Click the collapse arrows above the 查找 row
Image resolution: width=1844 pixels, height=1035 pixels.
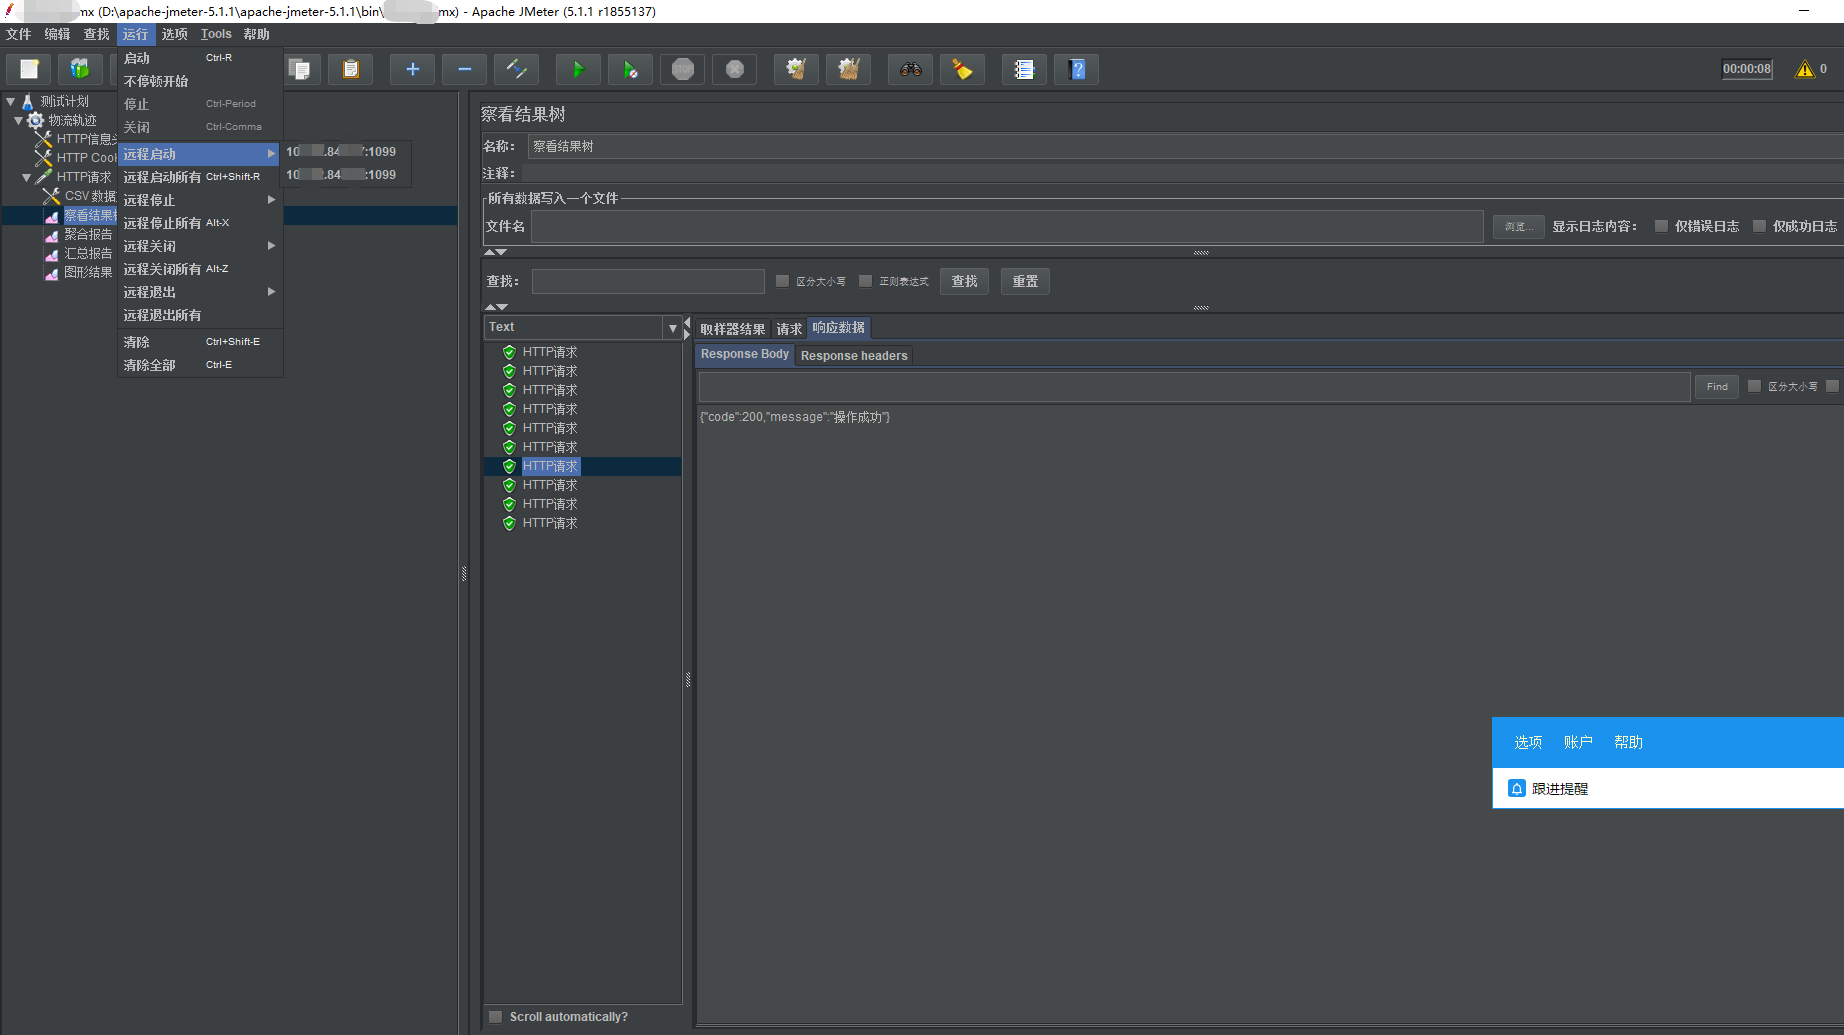pos(496,252)
